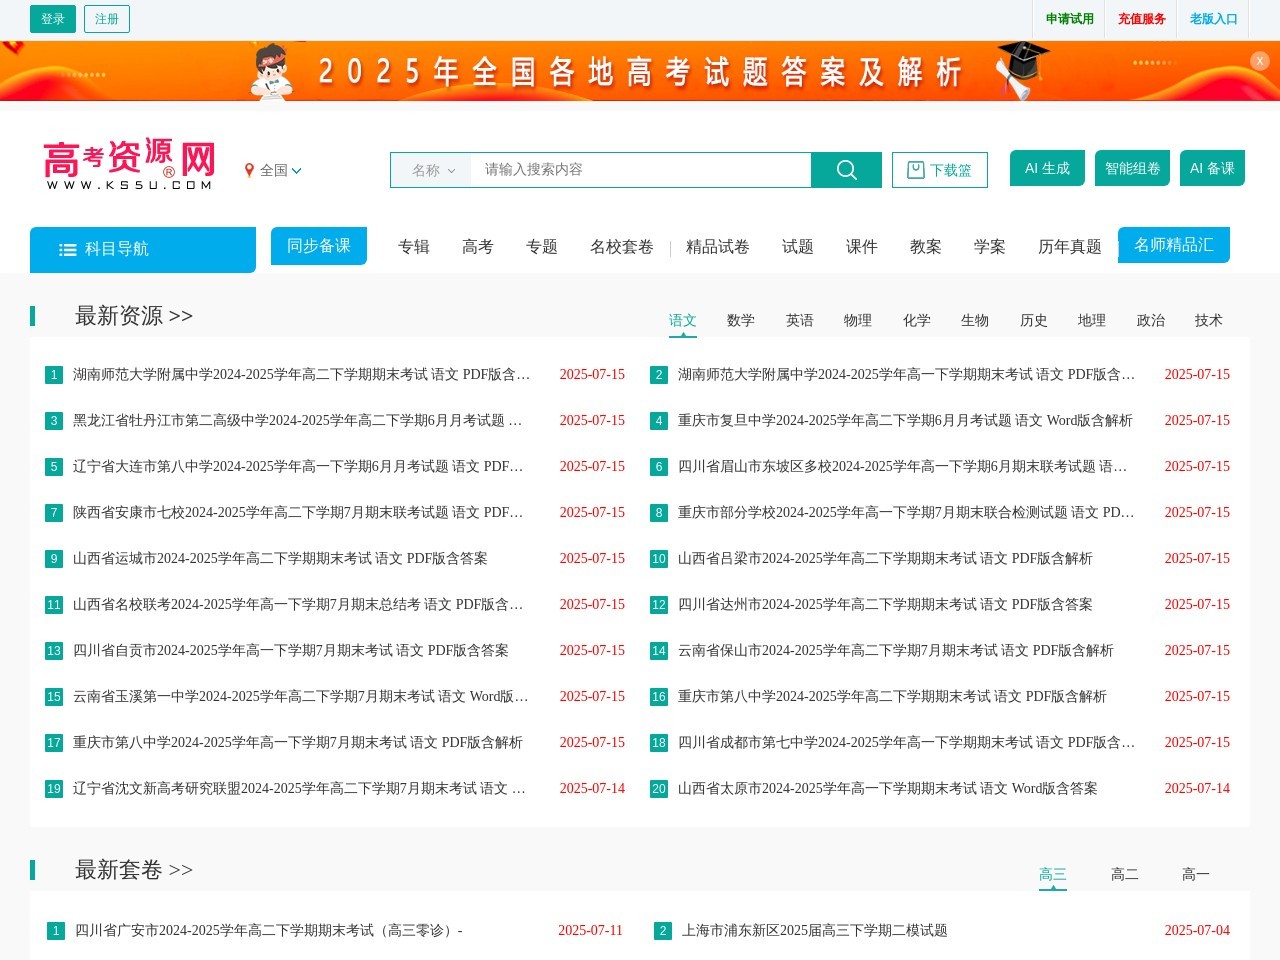Select the 高二 tab under 最新套卷
This screenshot has height=960, width=1280.
pos(1124,873)
